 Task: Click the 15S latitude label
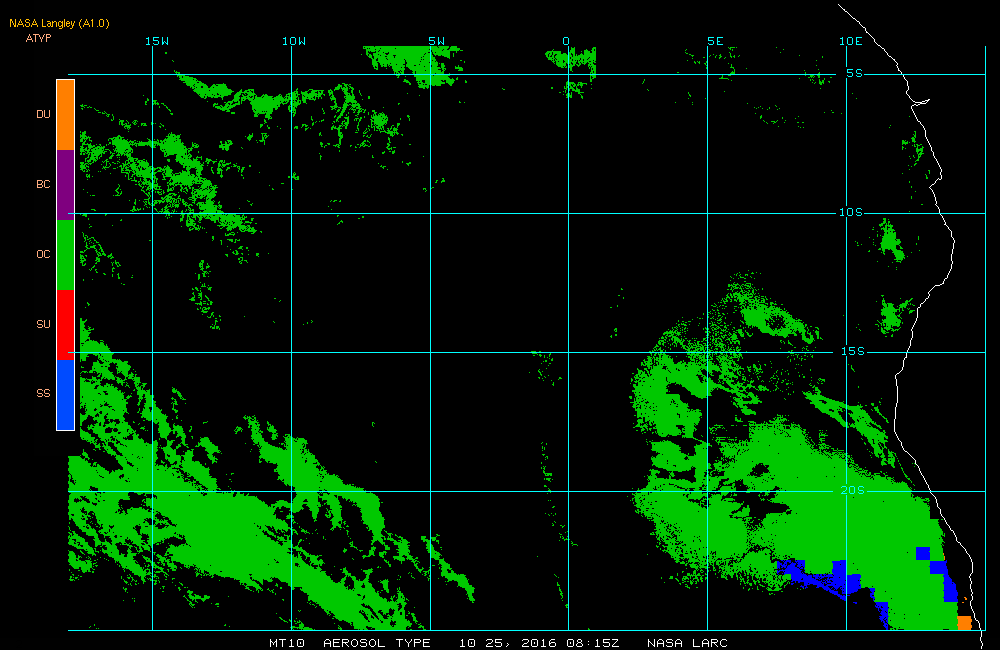tap(853, 351)
